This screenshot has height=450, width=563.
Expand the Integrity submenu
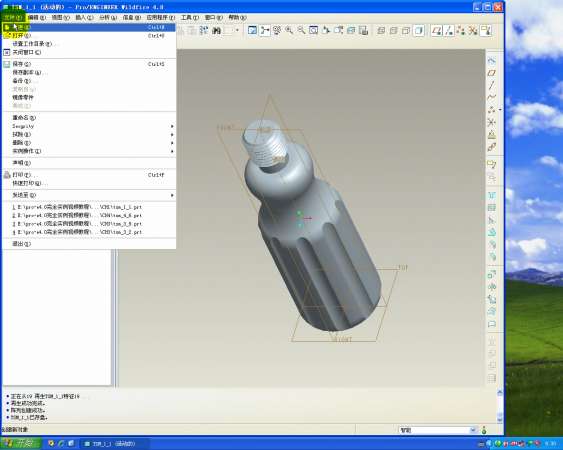click(x=89, y=126)
